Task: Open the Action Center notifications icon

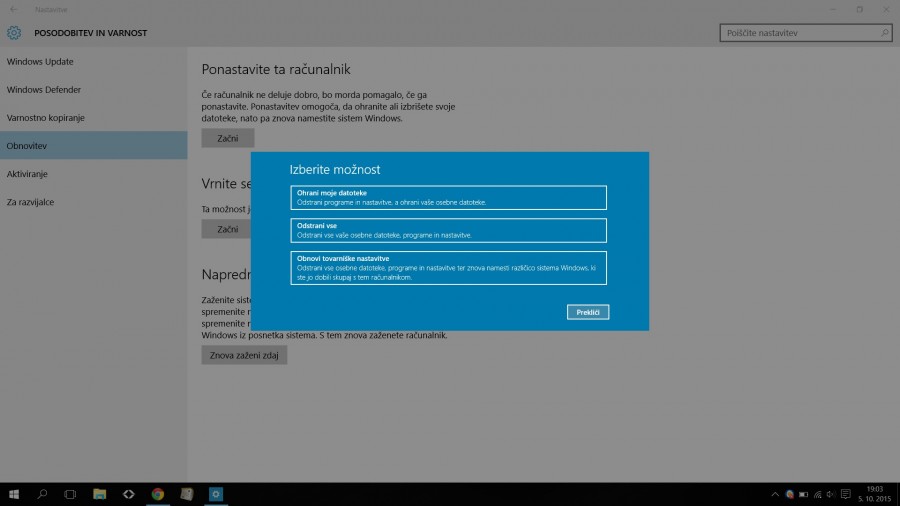Action: tap(845, 494)
